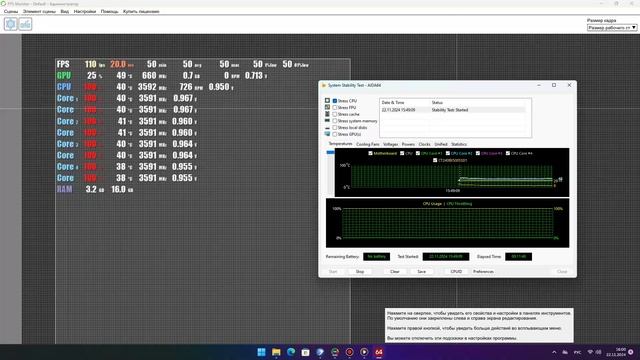Select the Temperatures tab
The width and height of the screenshot is (640, 360).
click(340, 144)
